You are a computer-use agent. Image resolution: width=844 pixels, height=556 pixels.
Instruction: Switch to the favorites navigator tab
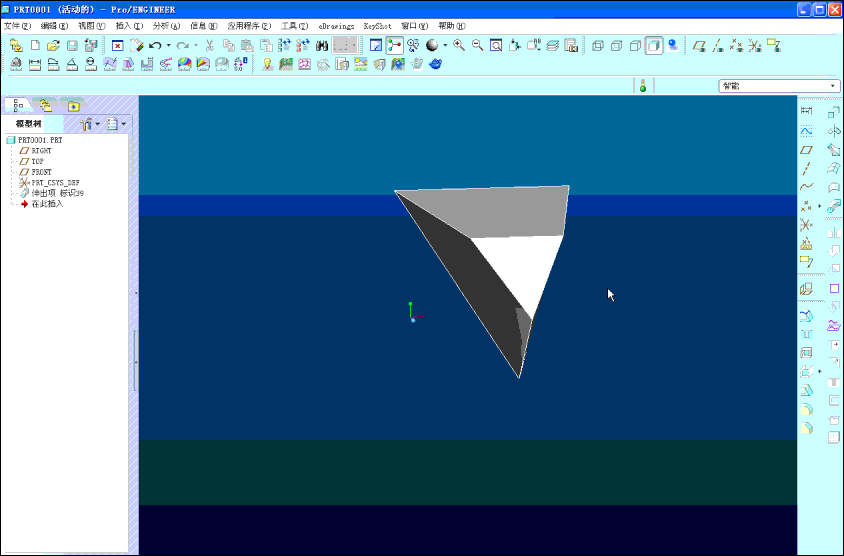tap(74, 105)
